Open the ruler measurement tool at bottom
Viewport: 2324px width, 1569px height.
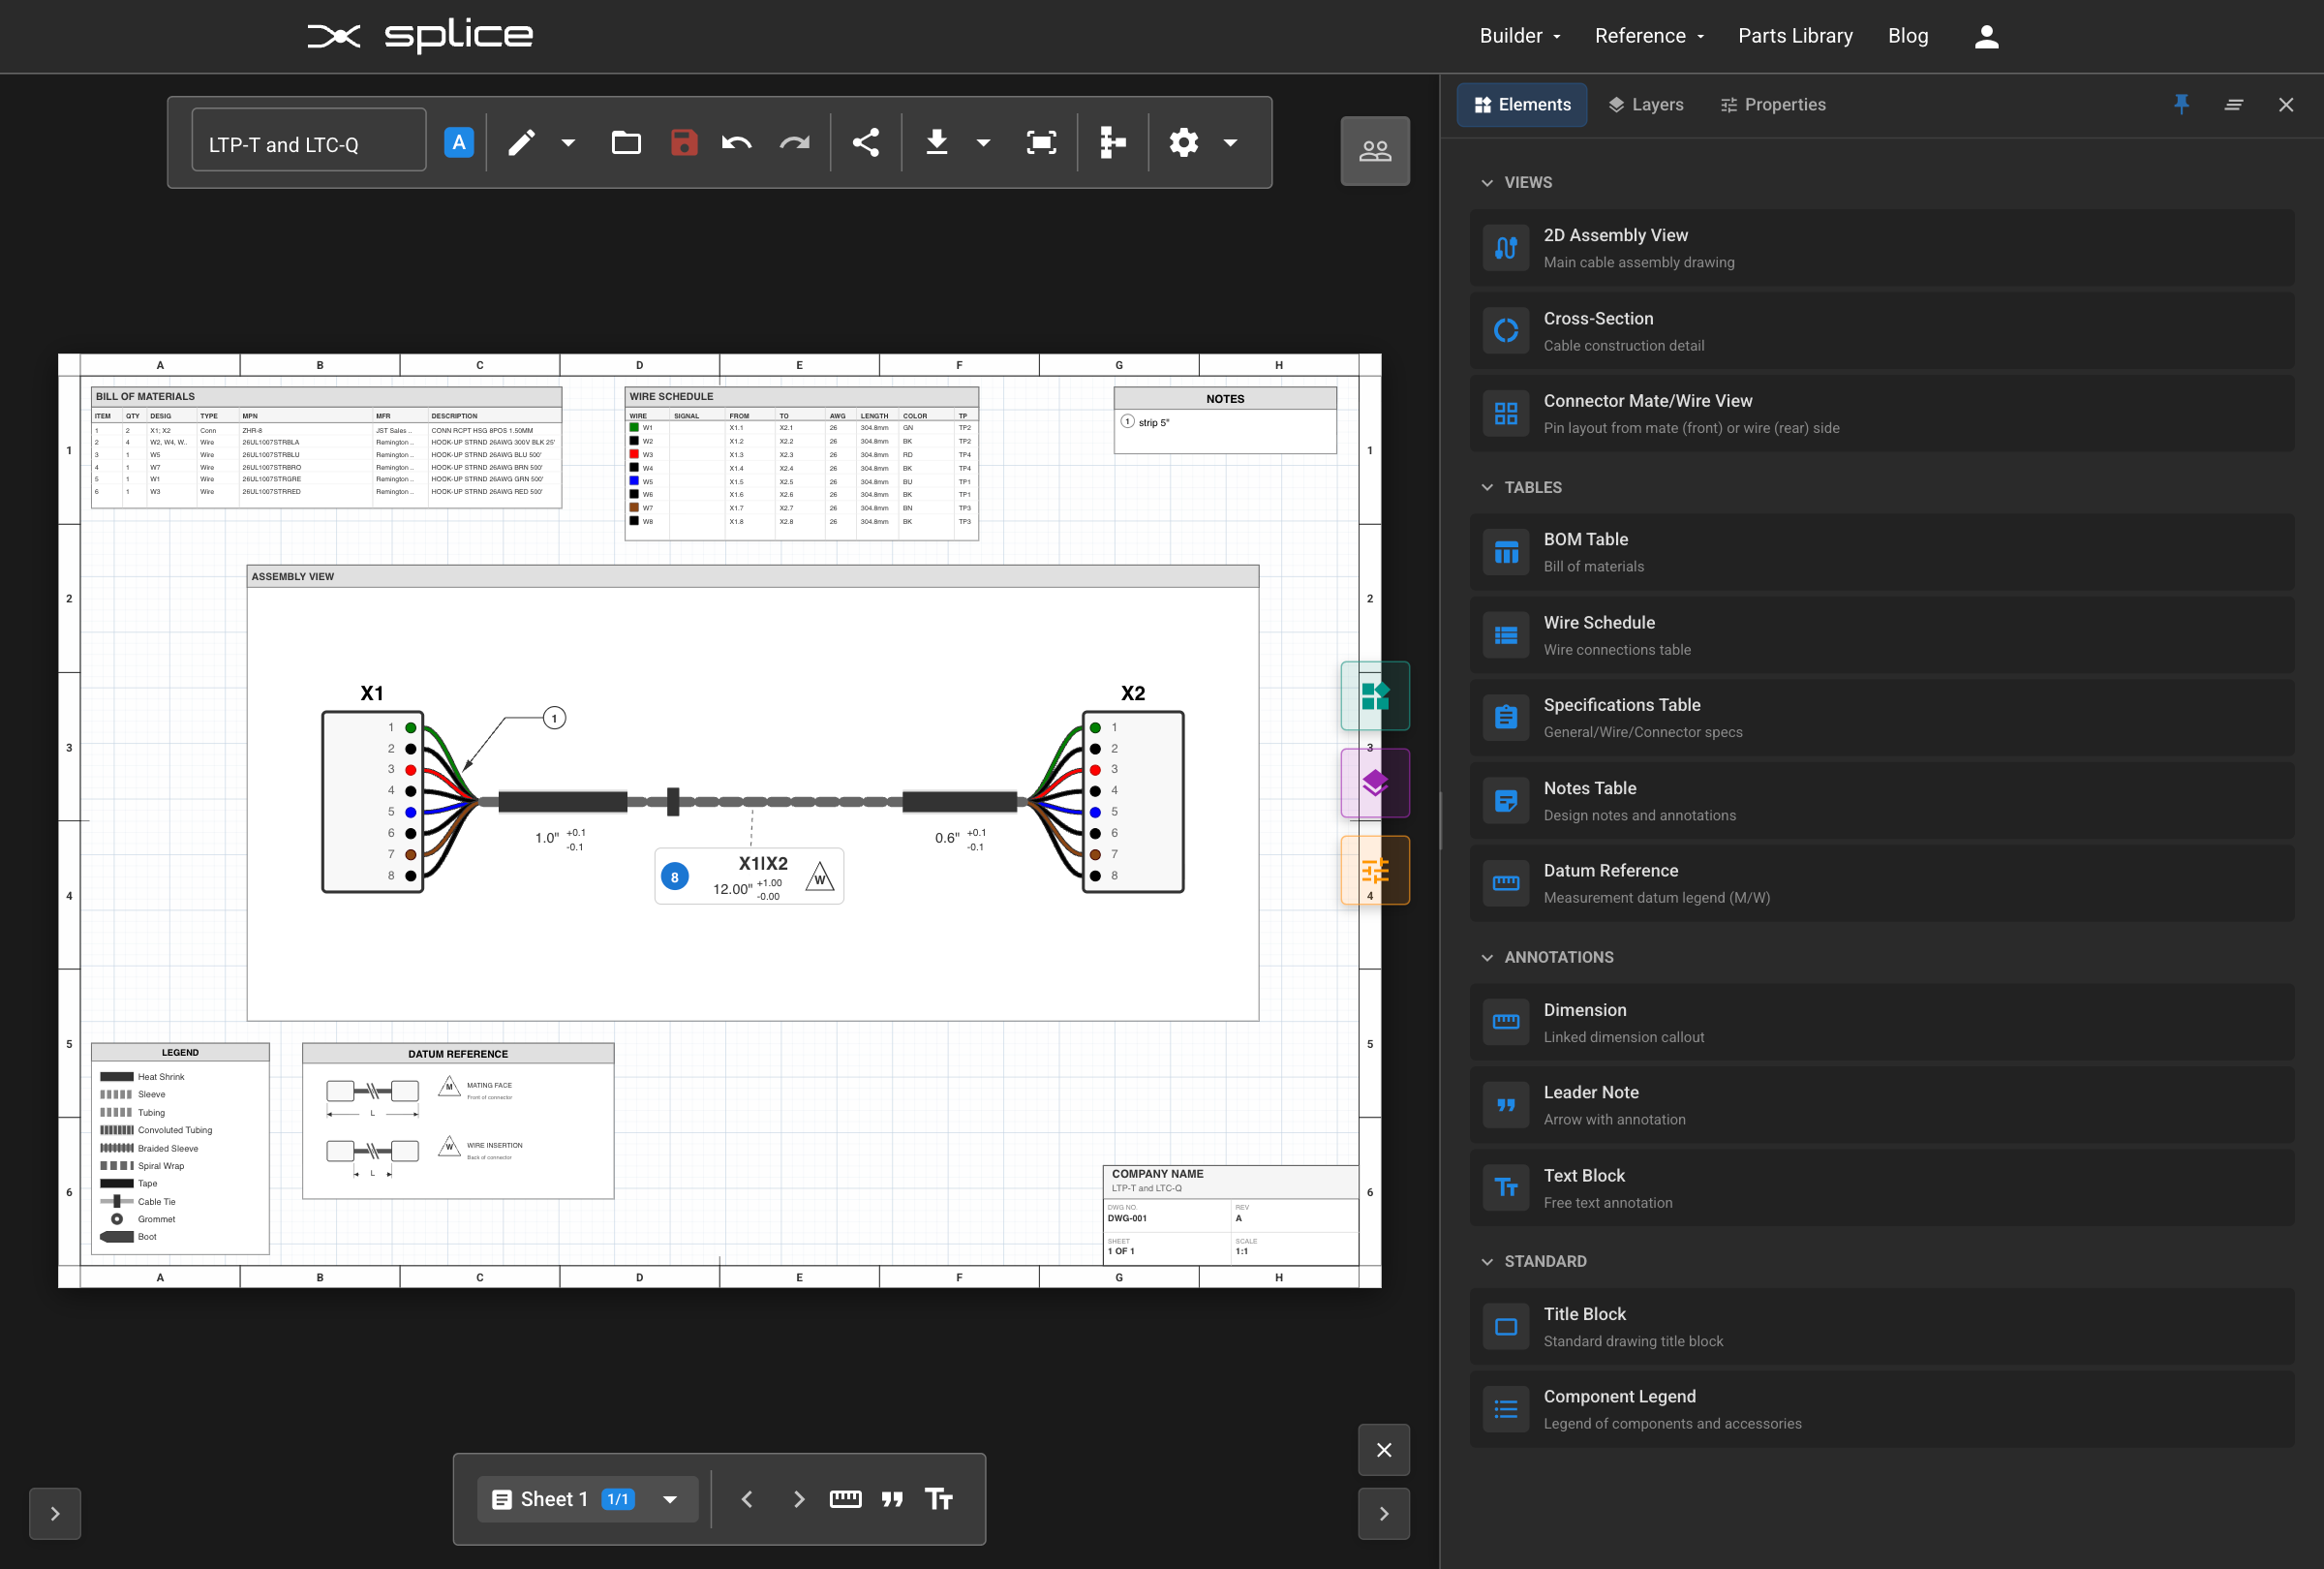pyautogui.click(x=845, y=1499)
